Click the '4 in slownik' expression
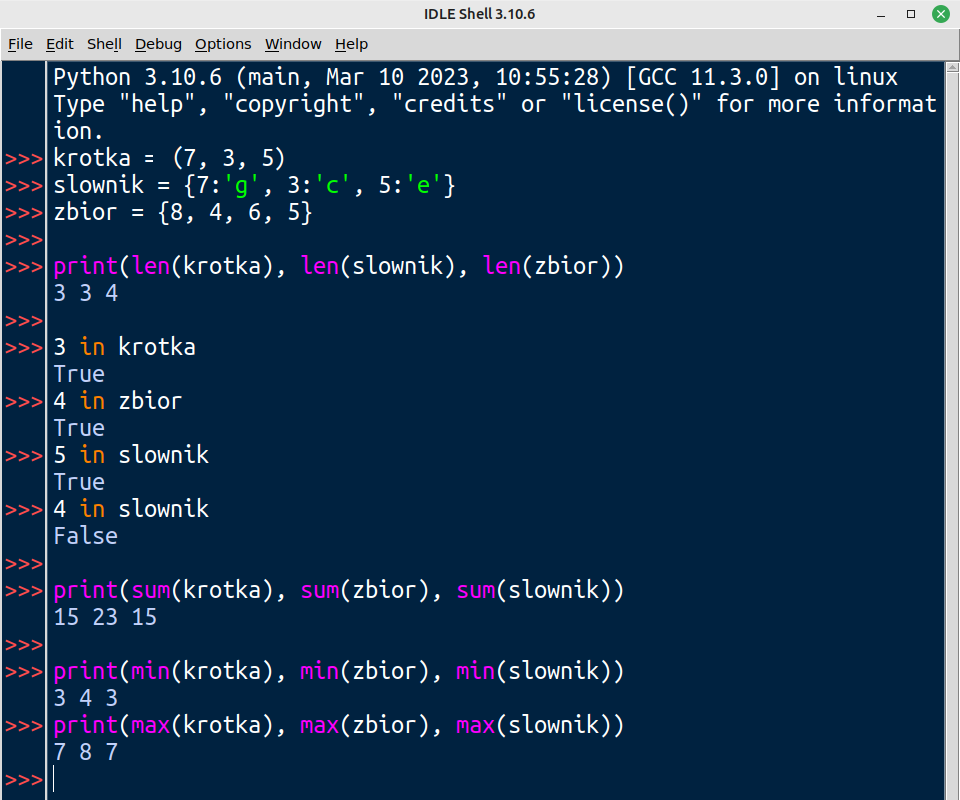The height and width of the screenshot is (800, 960). [x=131, y=509]
